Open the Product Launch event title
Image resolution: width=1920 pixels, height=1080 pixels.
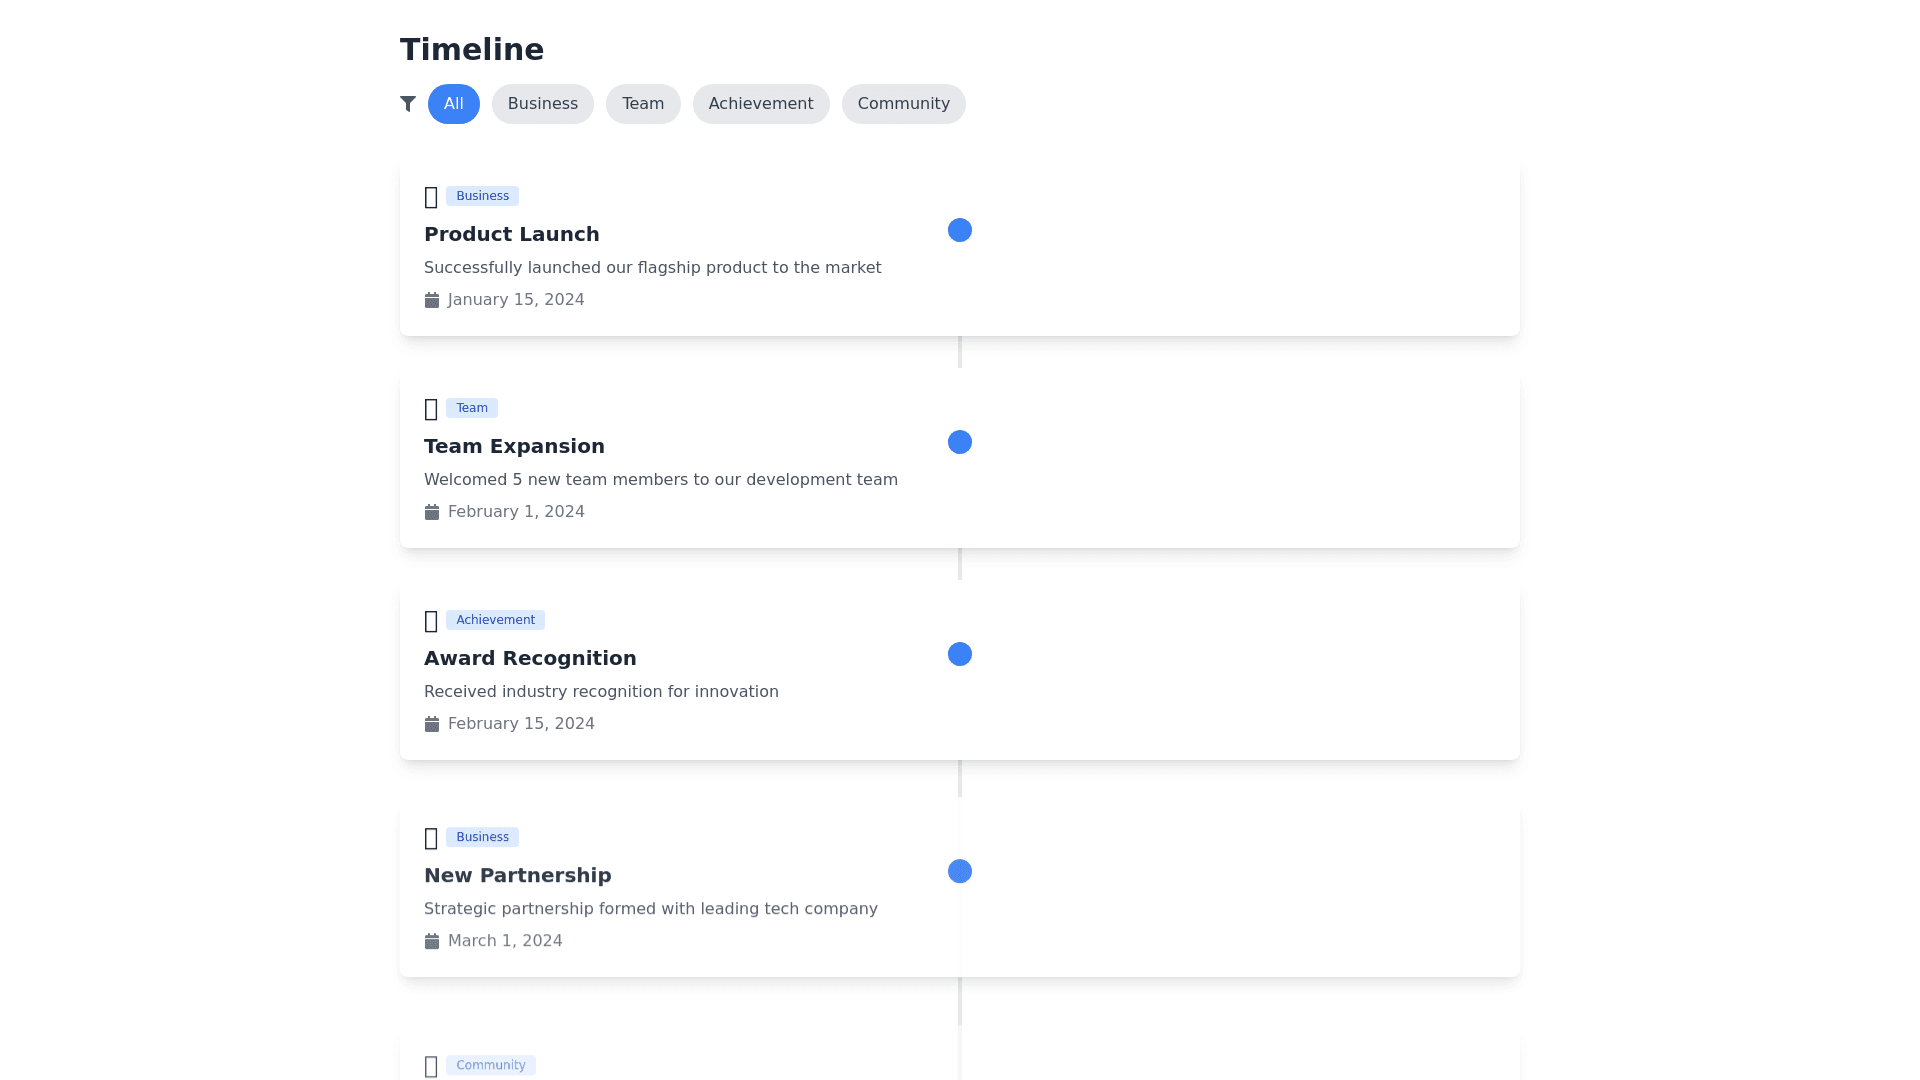pyautogui.click(x=511, y=234)
